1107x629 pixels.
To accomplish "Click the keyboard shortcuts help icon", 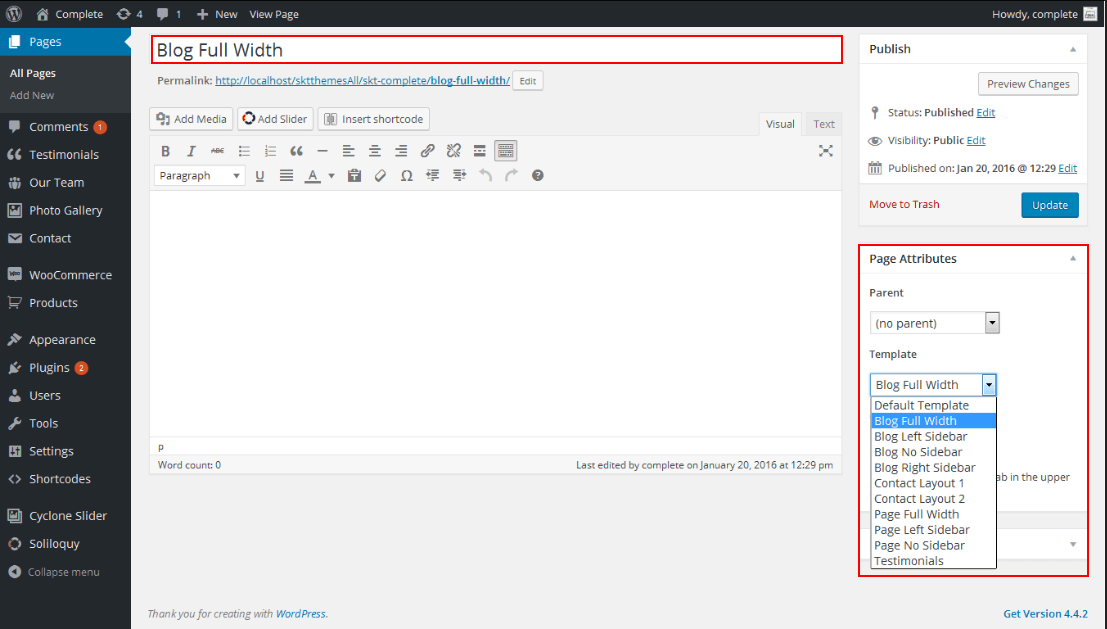I will click(538, 176).
